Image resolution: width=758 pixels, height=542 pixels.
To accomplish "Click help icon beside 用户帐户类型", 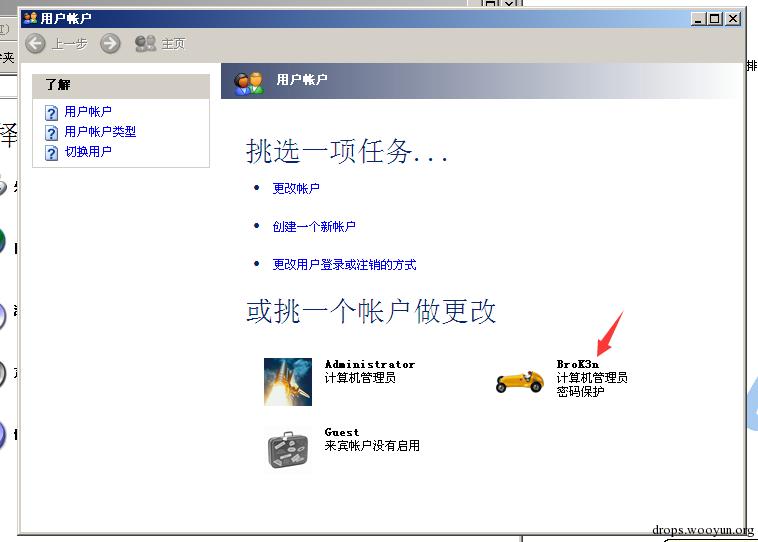I will point(51,132).
